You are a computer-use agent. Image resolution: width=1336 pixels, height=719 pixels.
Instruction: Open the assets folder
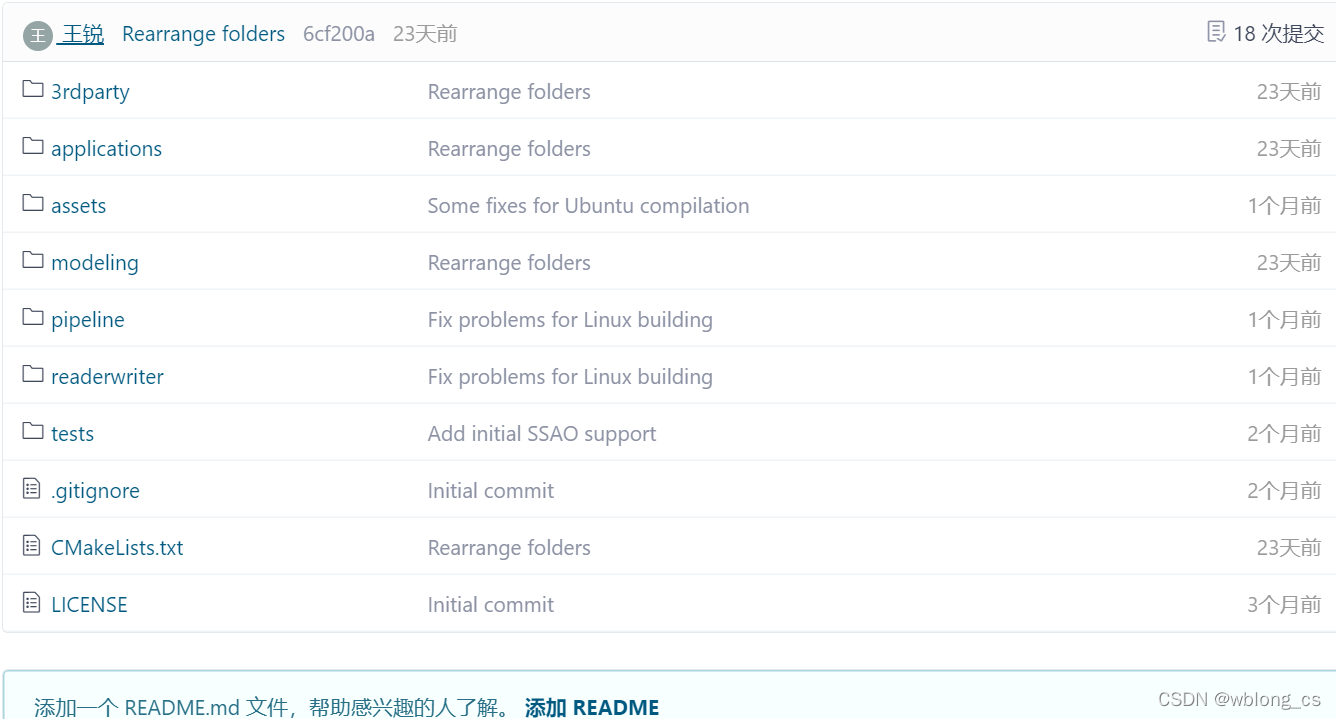tap(78, 205)
